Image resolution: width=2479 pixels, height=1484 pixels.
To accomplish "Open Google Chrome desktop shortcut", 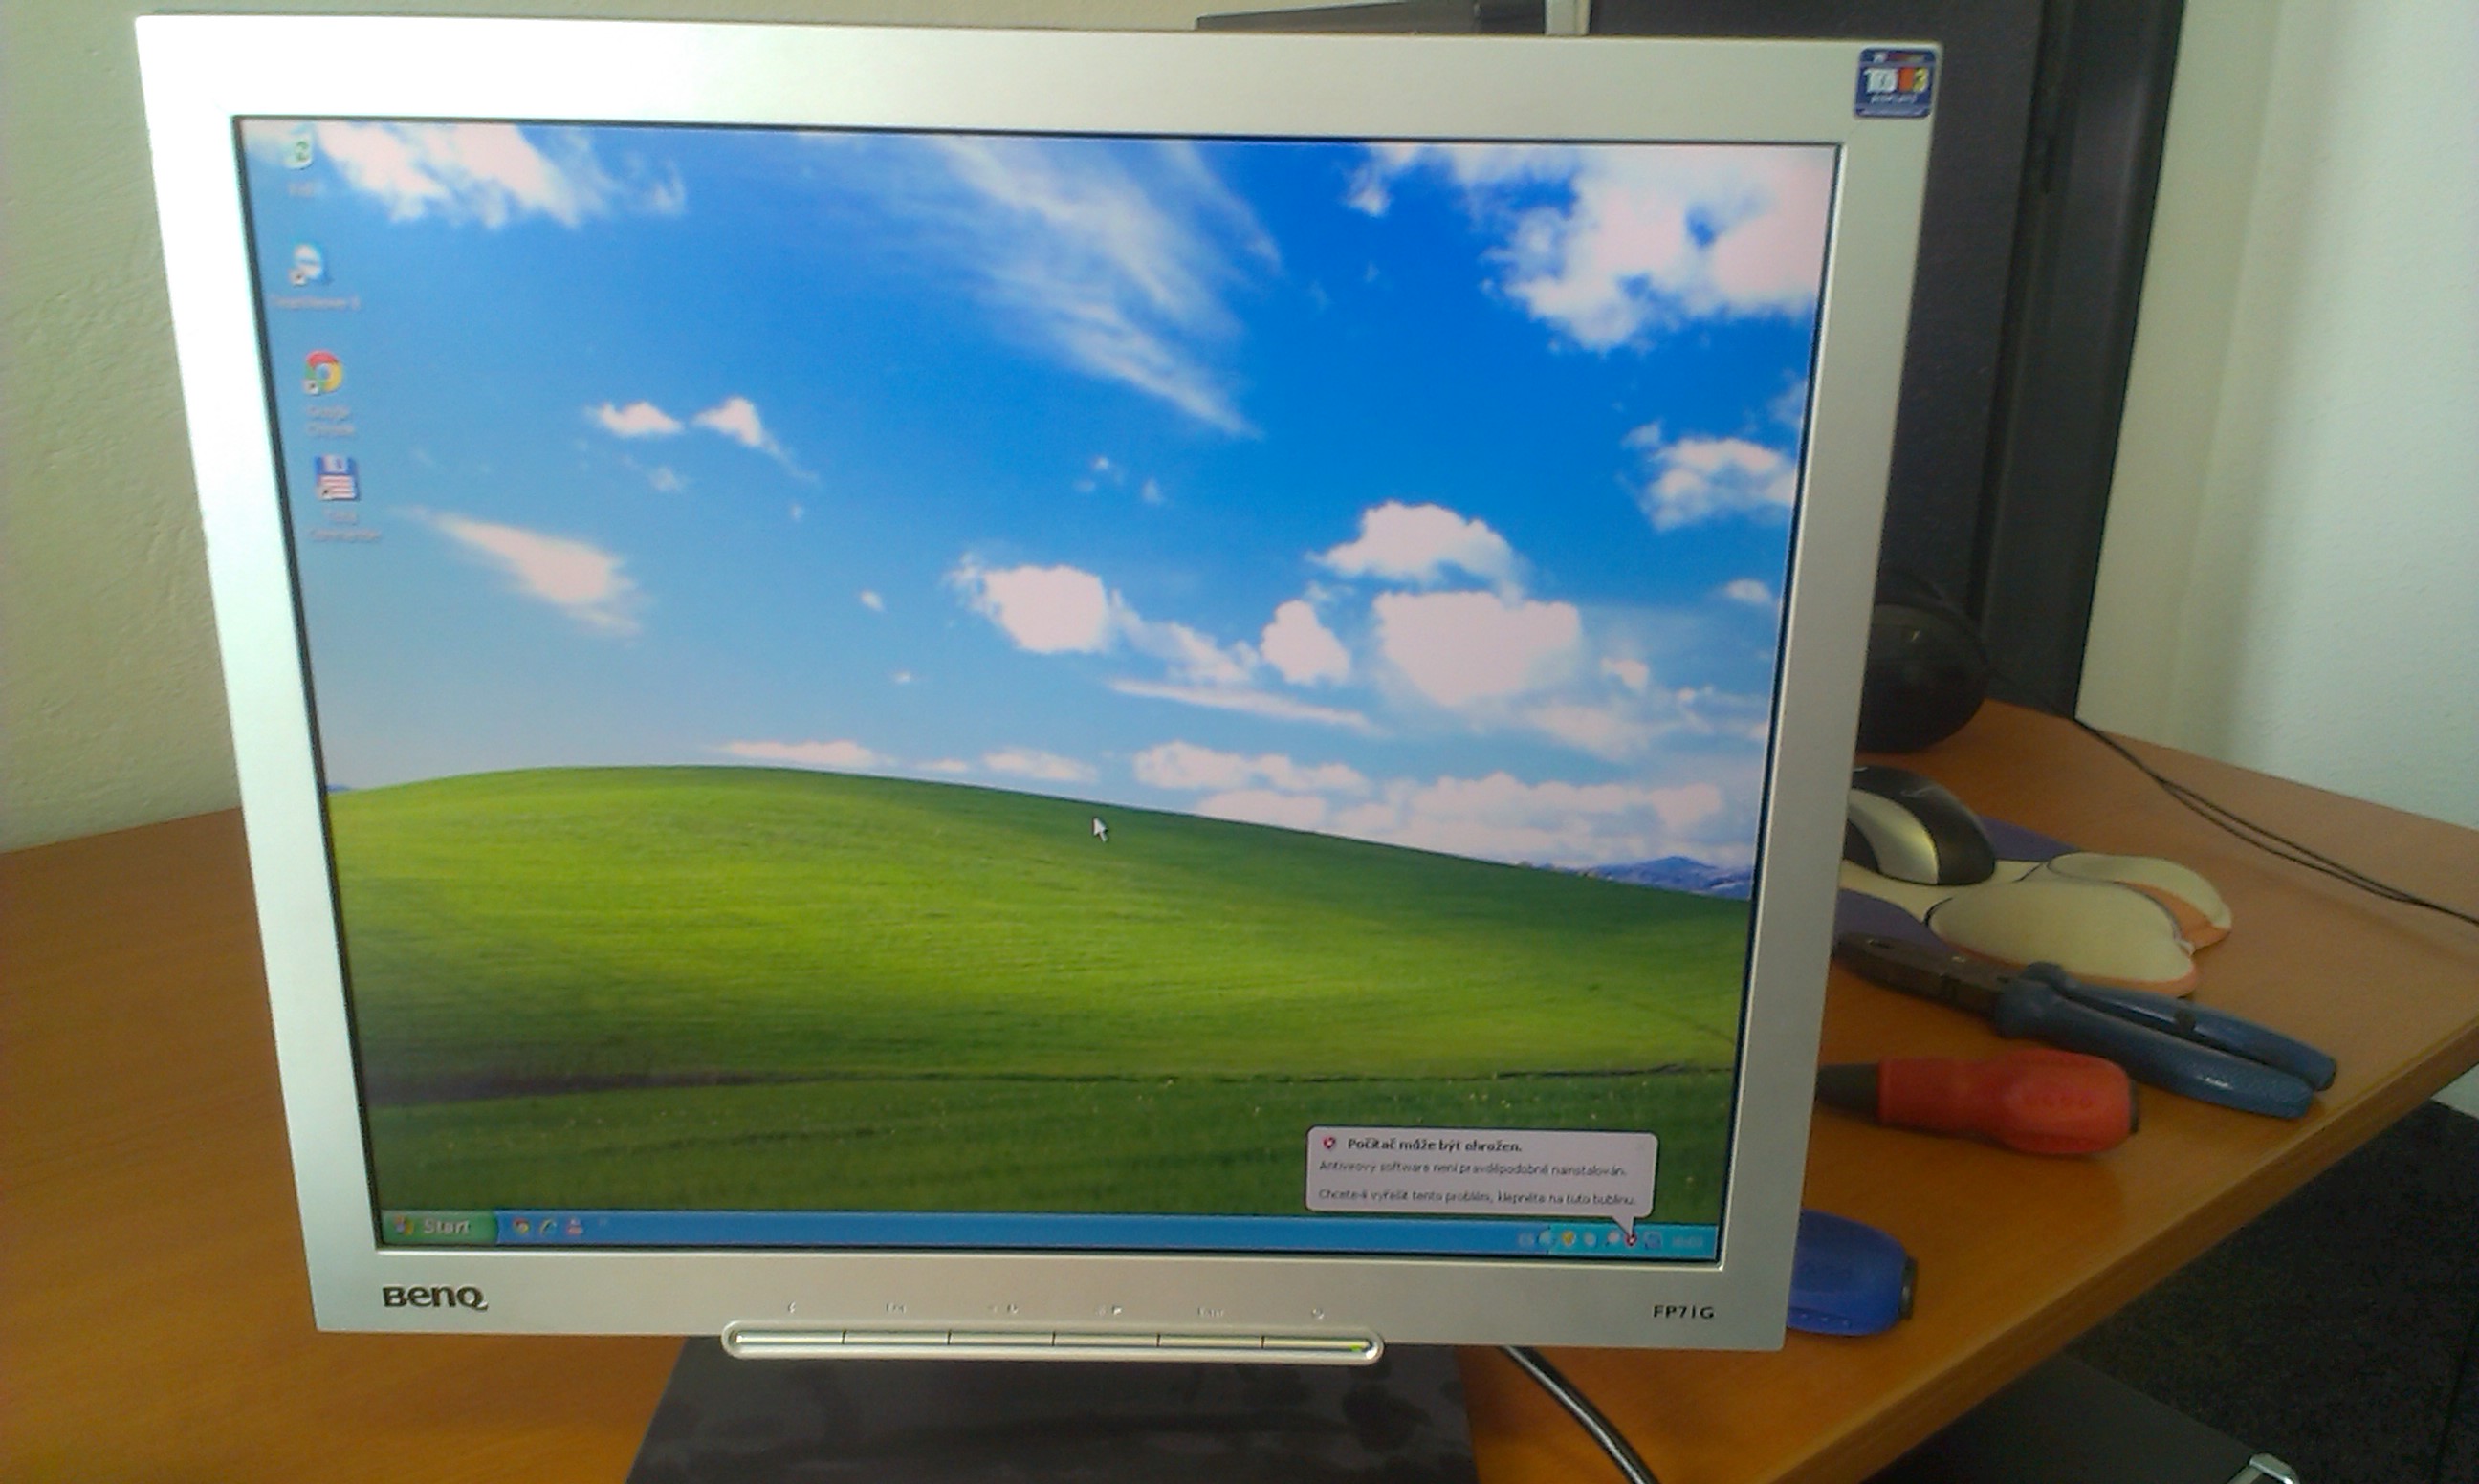I will [x=323, y=374].
